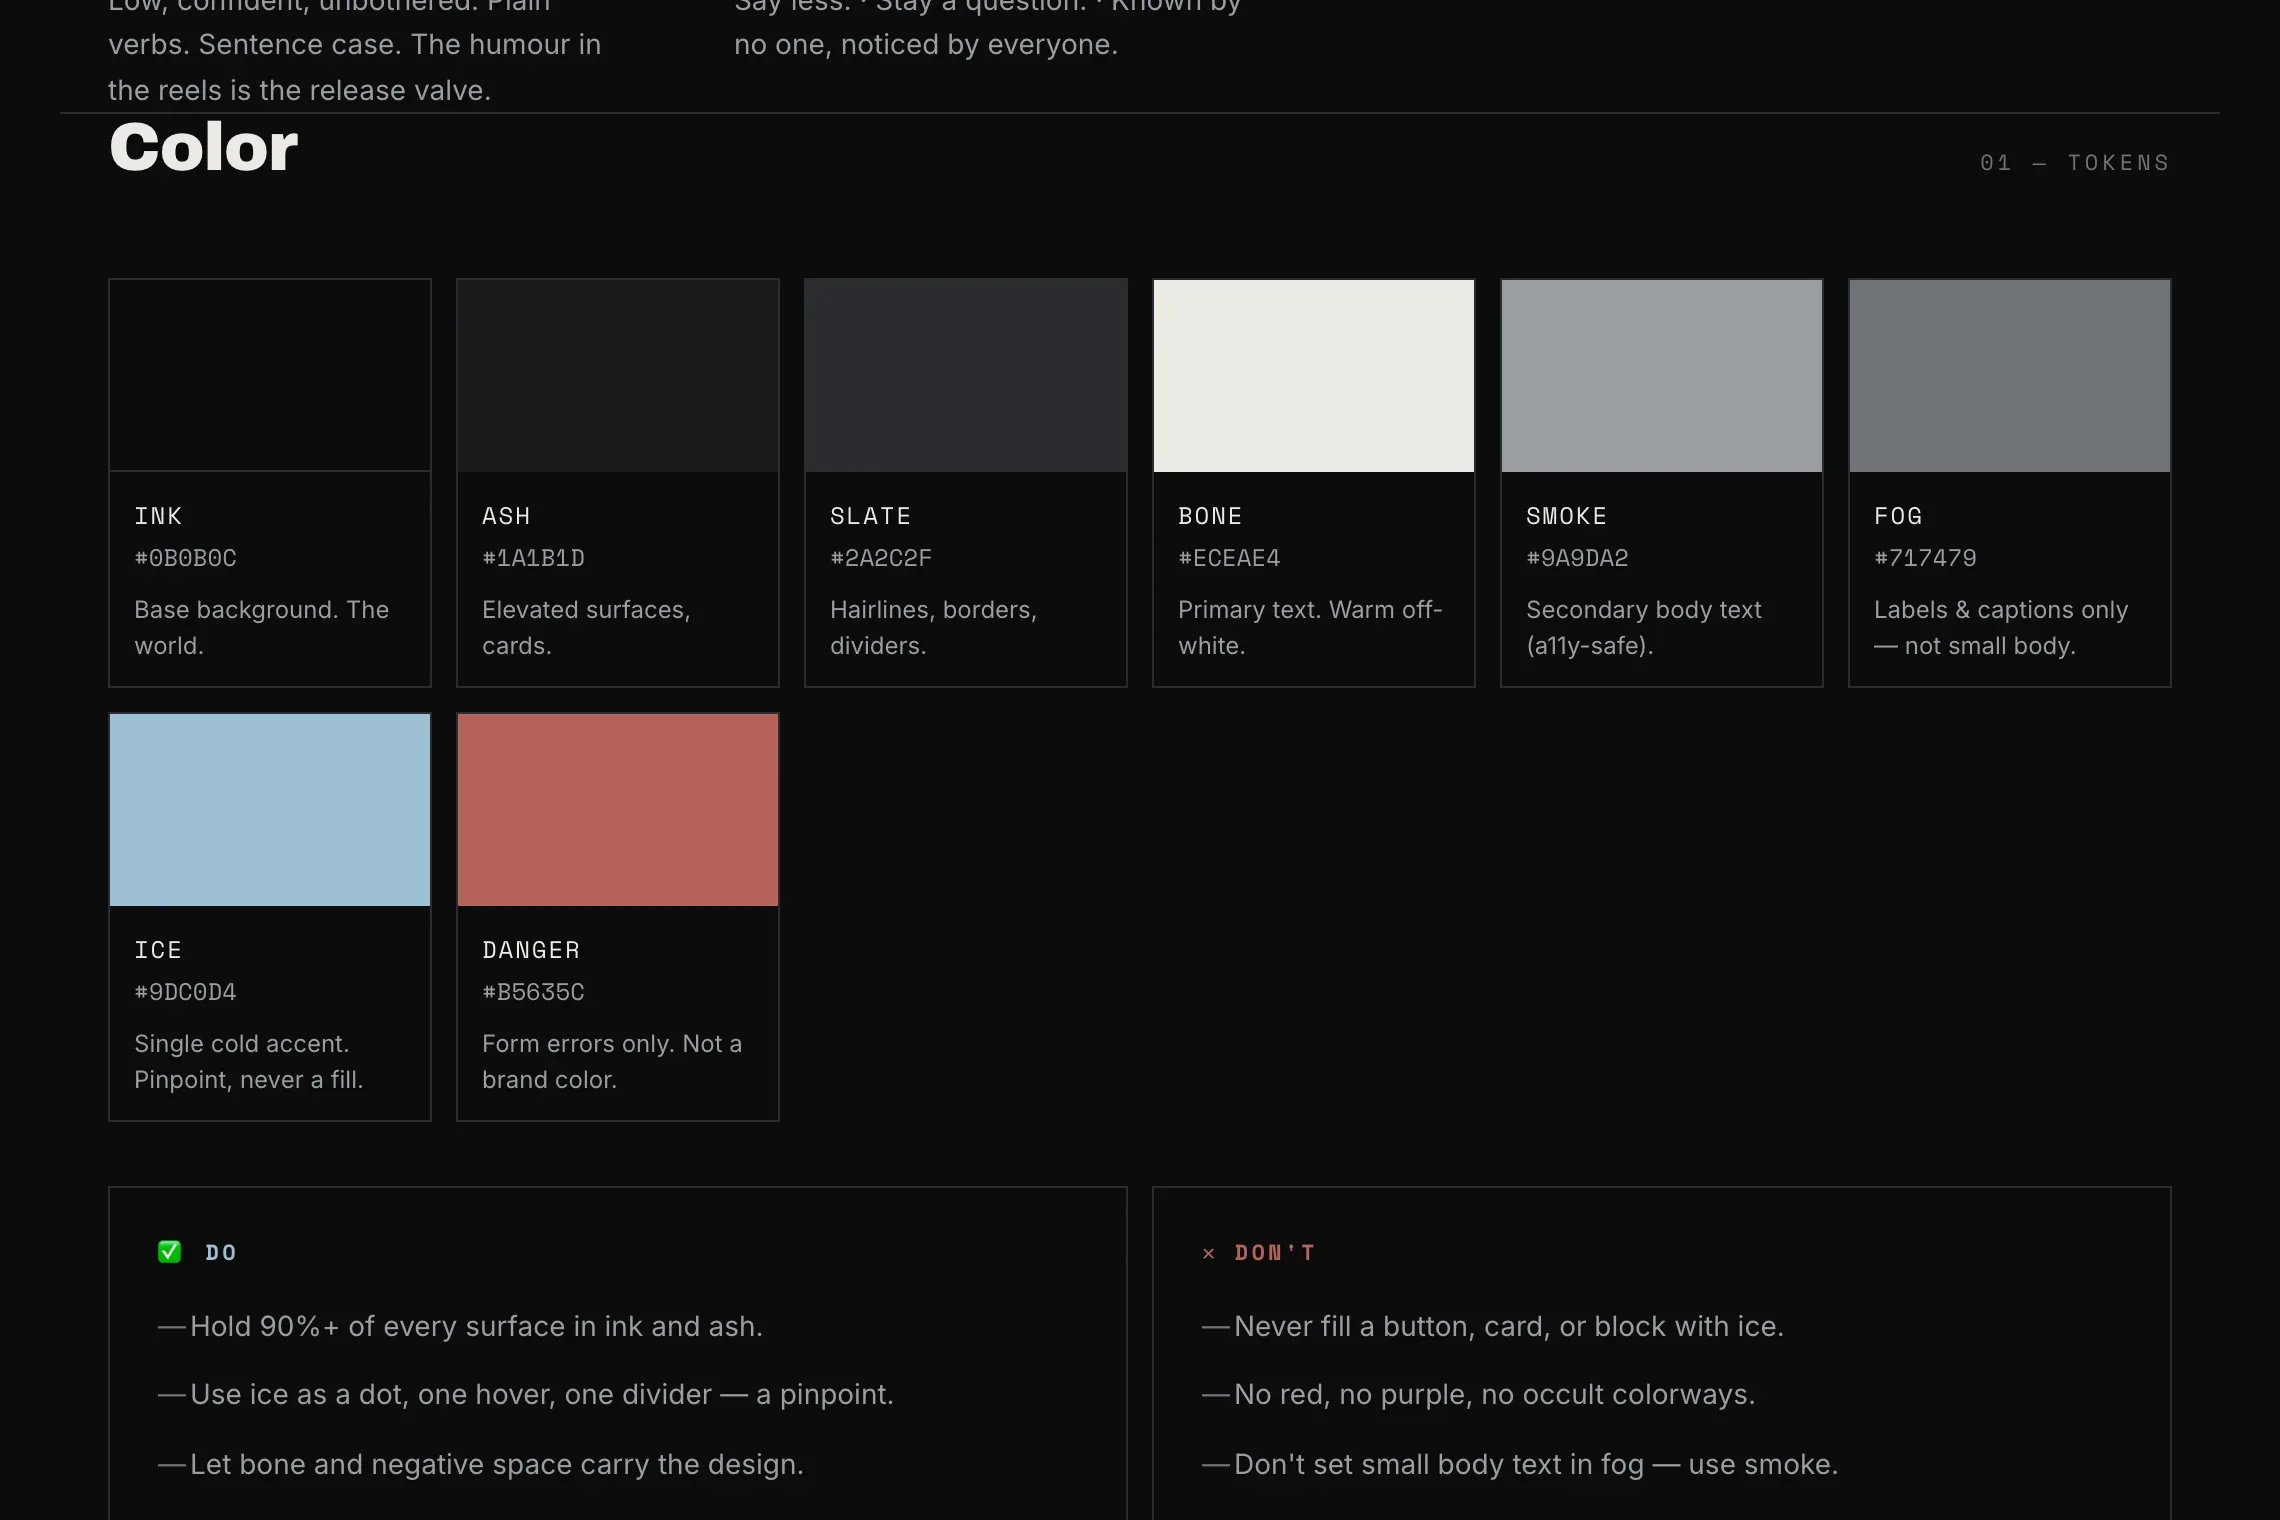Click the ICE token name
The height and width of the screenshot is (1520, 2280).
coord(158,950)
